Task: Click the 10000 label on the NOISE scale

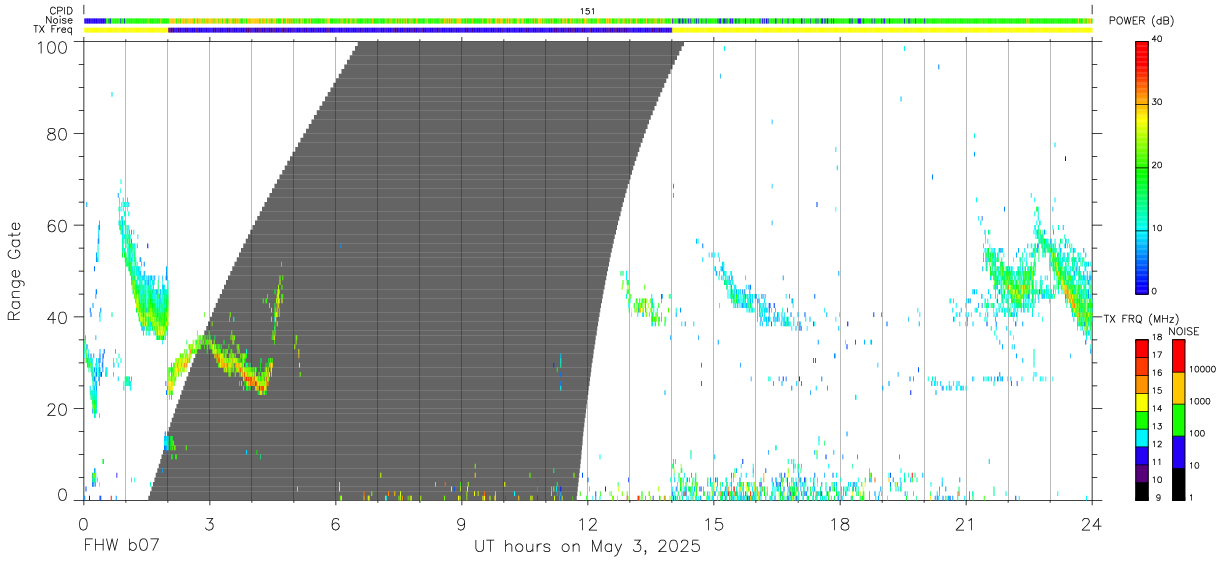Action: click(1202, 370)
